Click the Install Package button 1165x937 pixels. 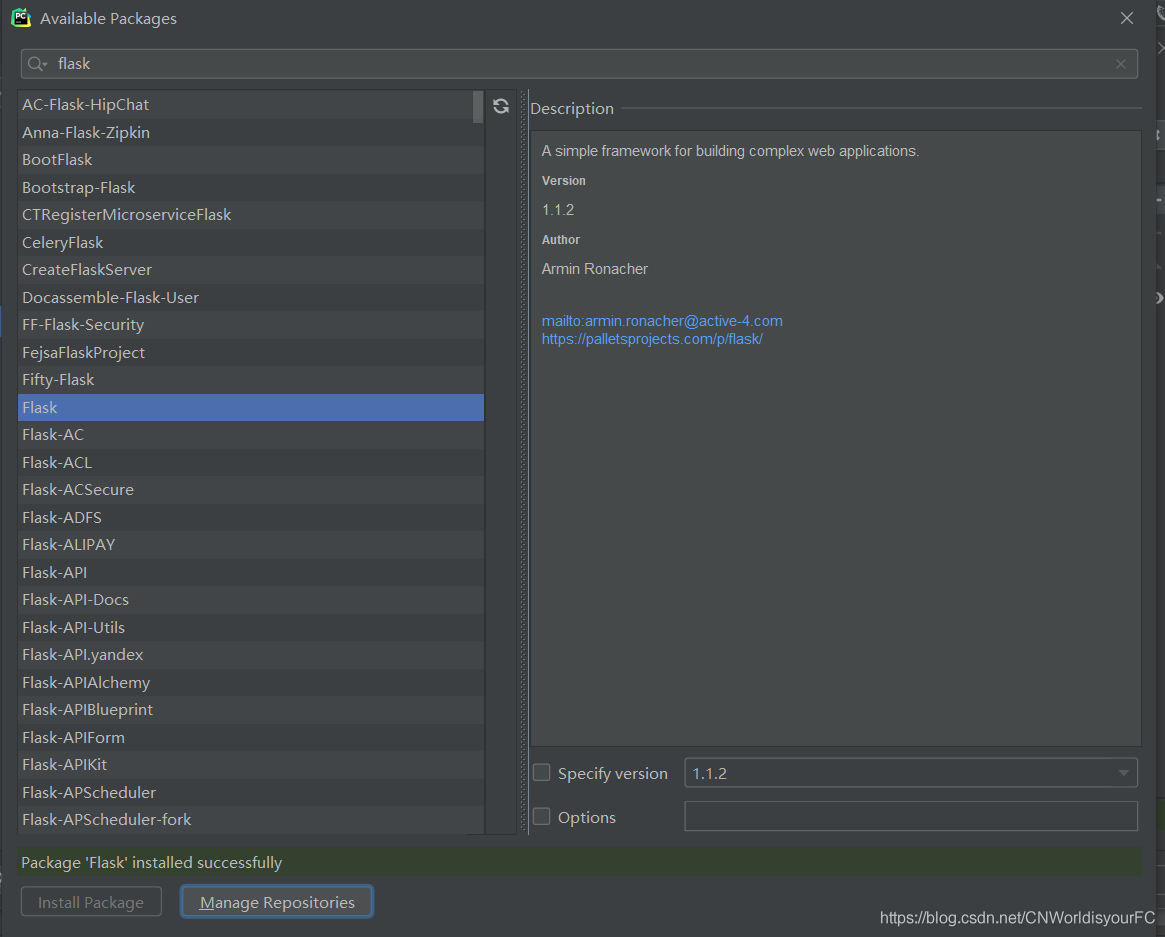coord(91,902)
